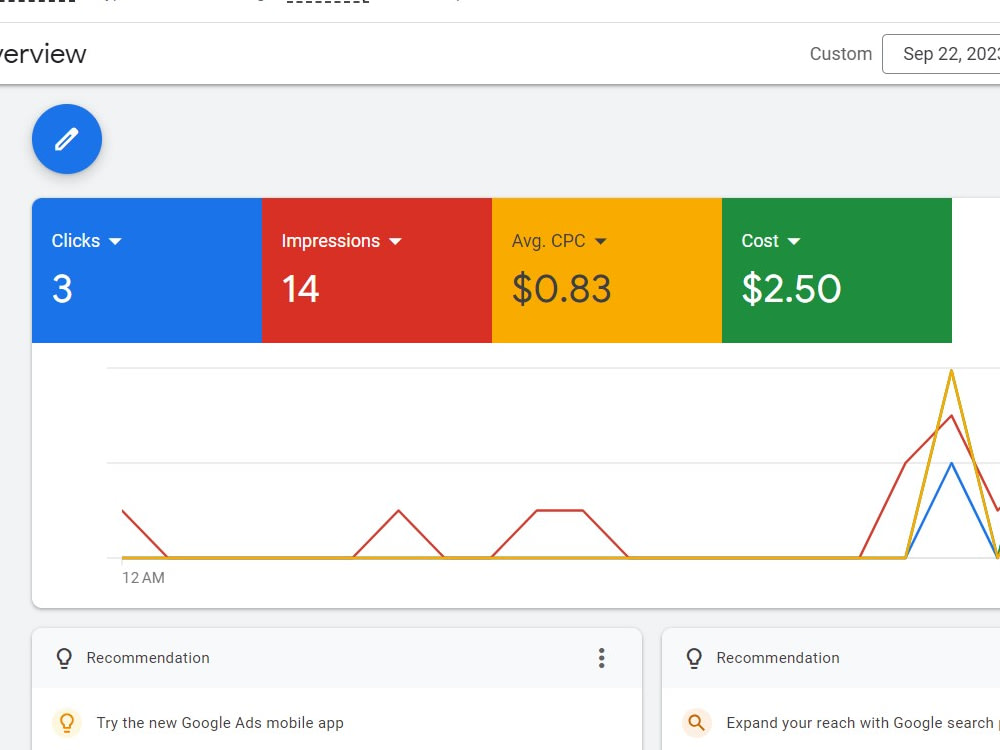Click the Overview page heading
This screenshot has height=750, width=1000.
click(x=42, y=54)
